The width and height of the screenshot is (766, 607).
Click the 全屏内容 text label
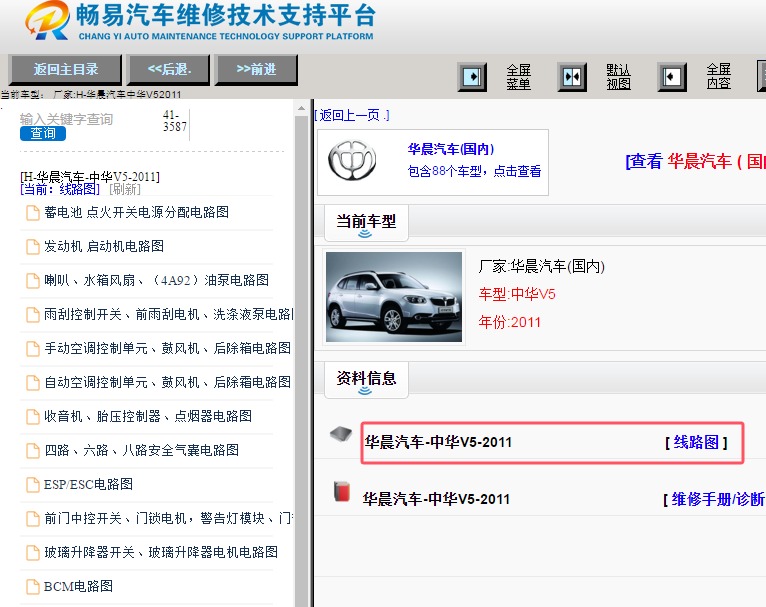[x=718, y=77]
